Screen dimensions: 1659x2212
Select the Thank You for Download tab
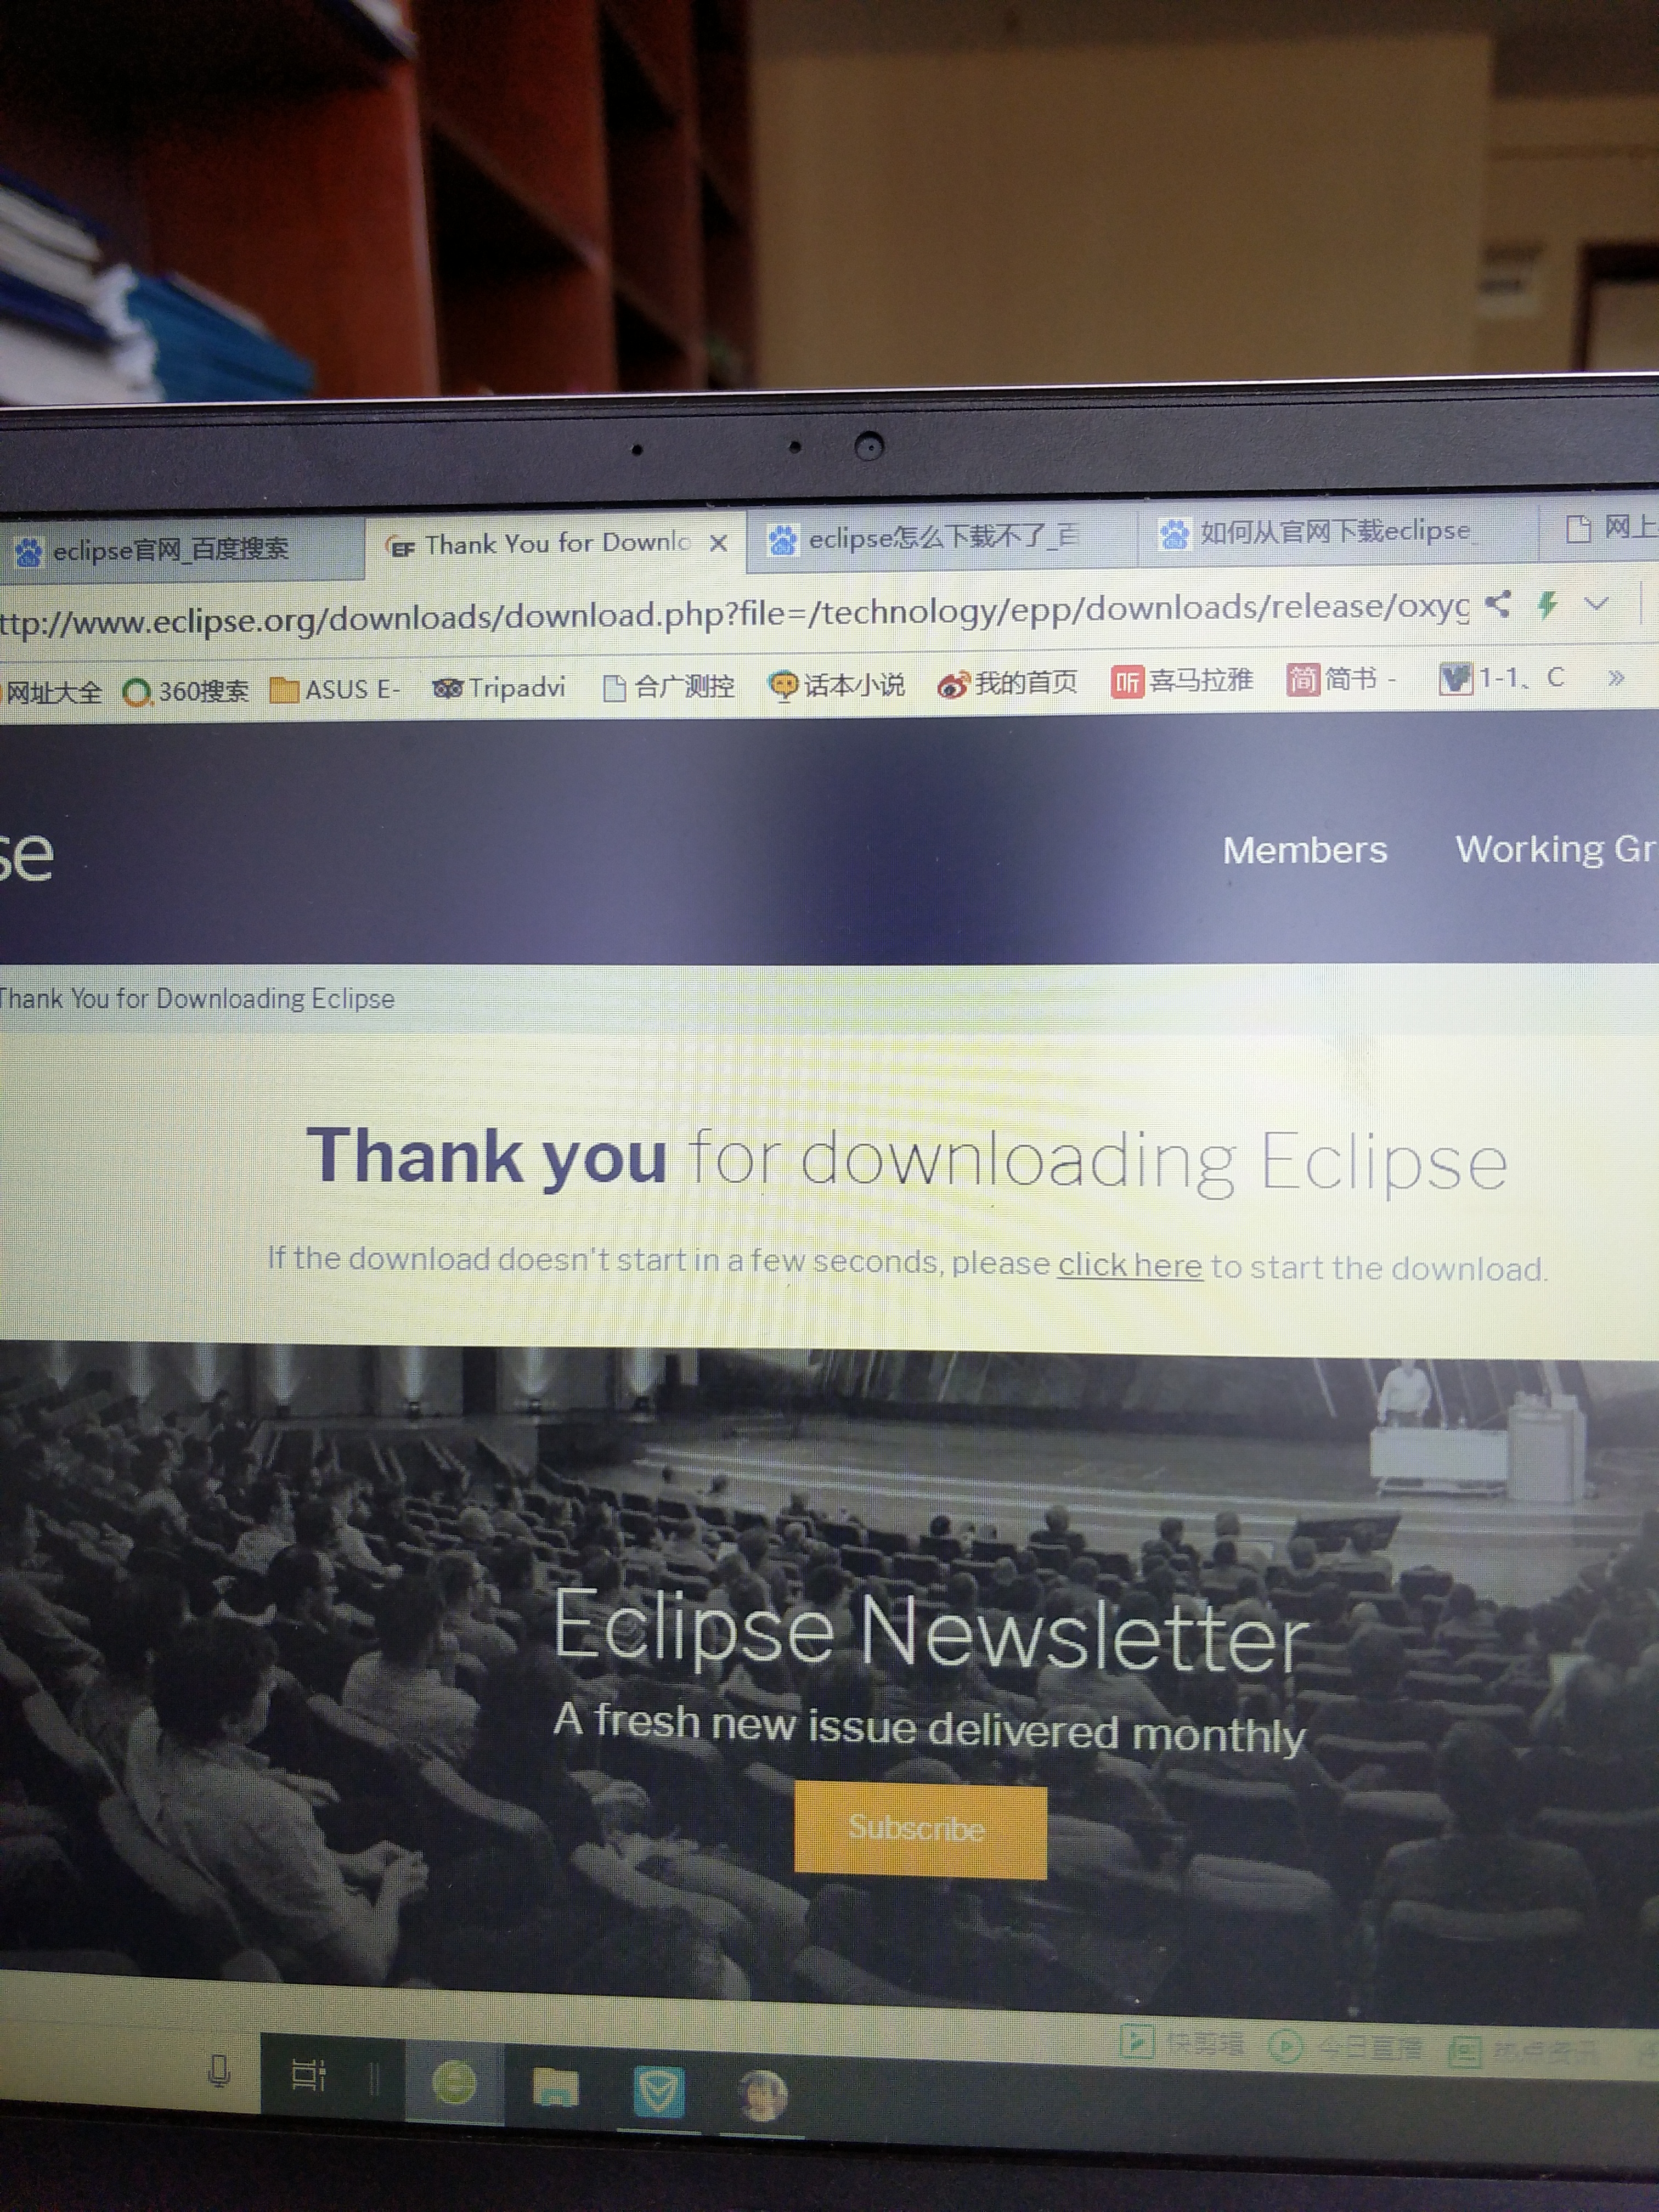click(556, 544)
